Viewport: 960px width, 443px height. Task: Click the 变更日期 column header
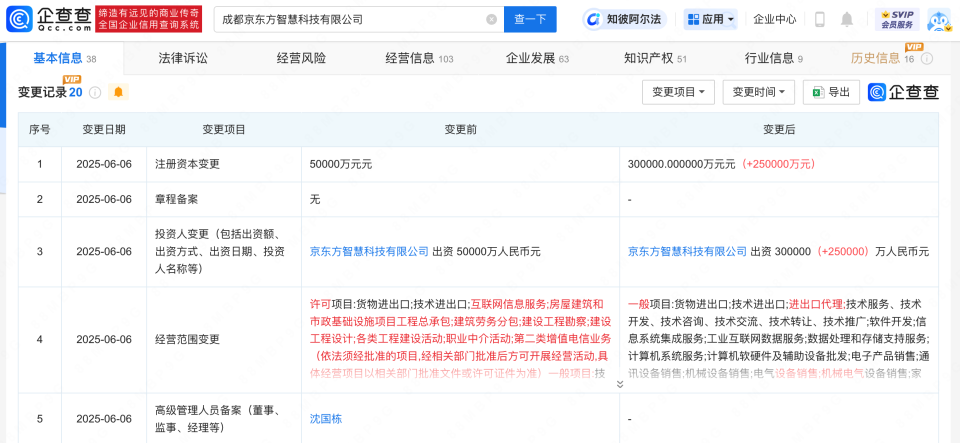104,130
